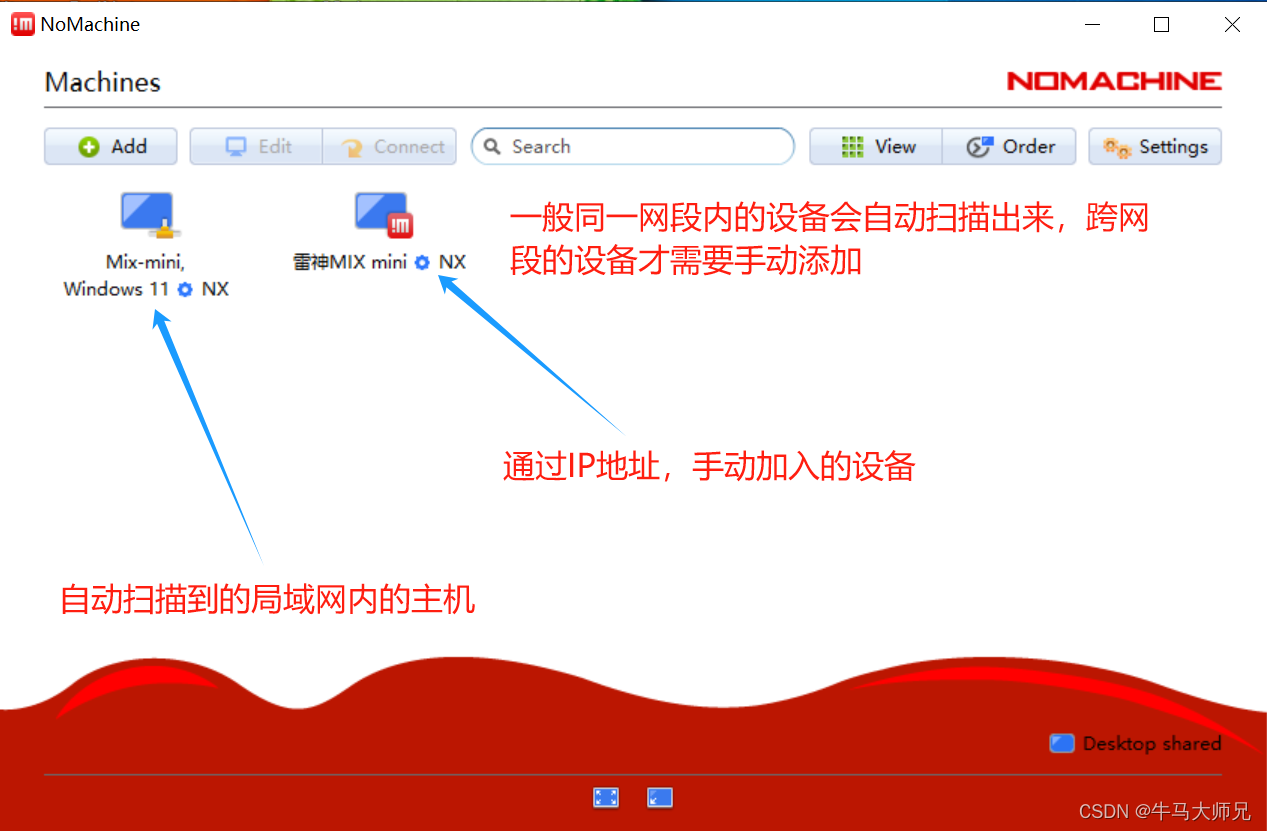Maximize the NoMachine window
This screenshot has height=831, width=1267.
point(1161,24)
